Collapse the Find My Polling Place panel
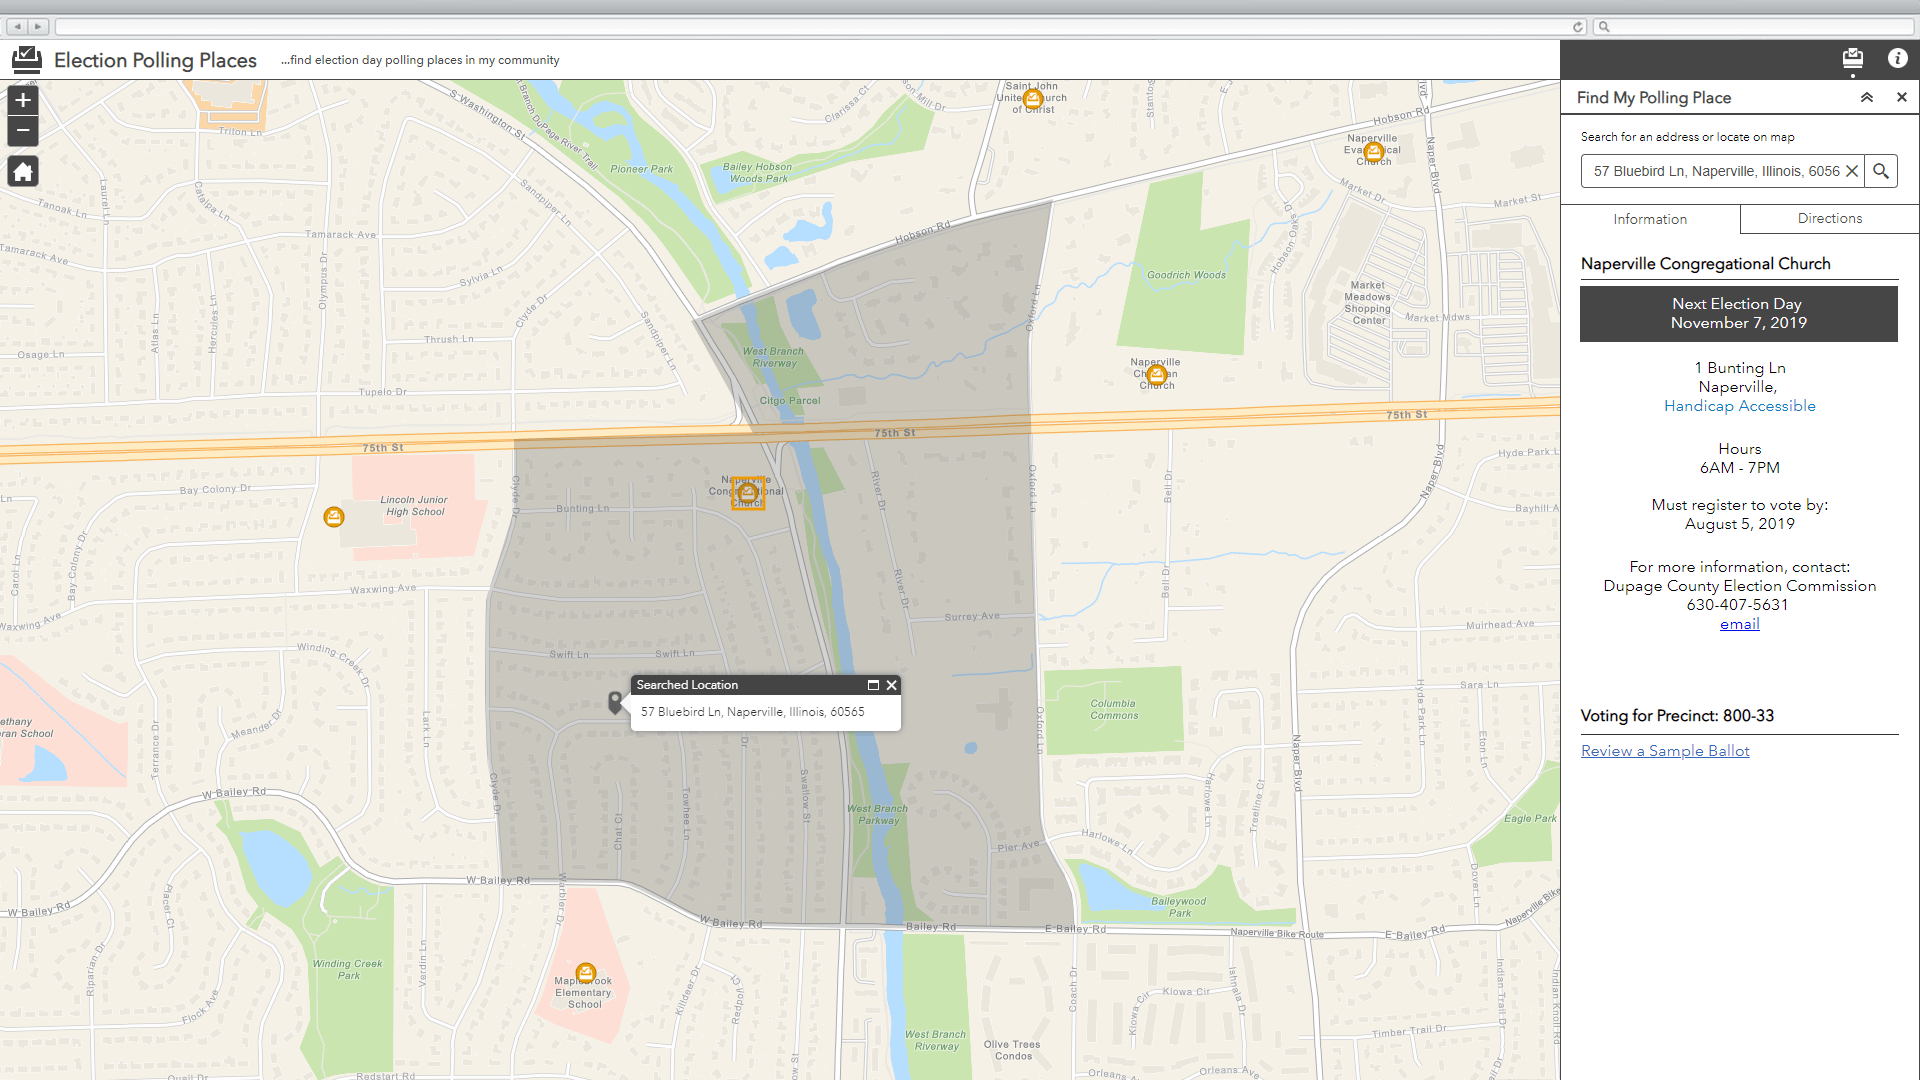The width and height of the screenshot is (1920, 1080). click(x=1867, y=97)
